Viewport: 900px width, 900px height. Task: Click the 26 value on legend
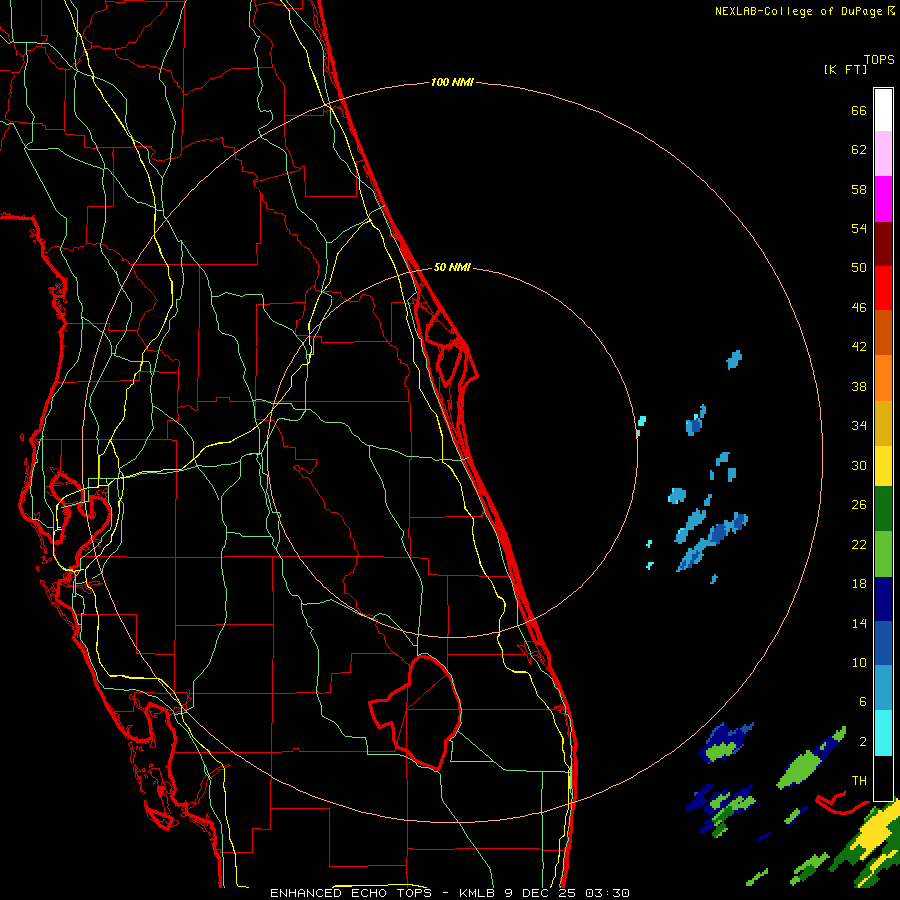(859, 505)
